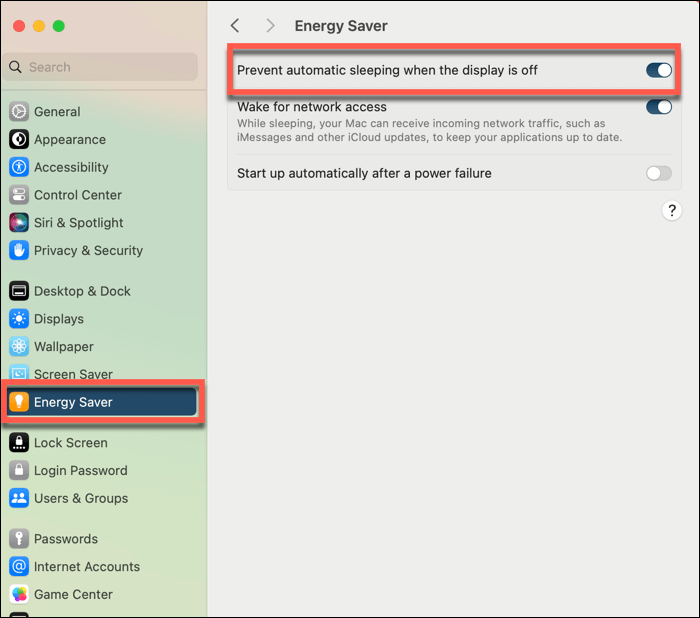The width and height of the screenshot is (700, 618).
Task: Enable Start up automatically after power failure
Action: [x=658, y=173]
